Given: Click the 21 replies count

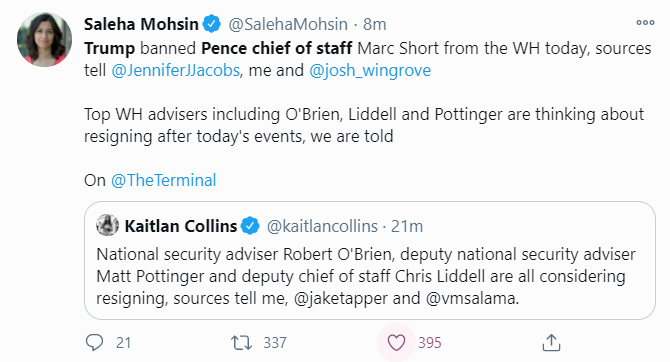Looking at the screenshot, I should click(x=123, y=342).
